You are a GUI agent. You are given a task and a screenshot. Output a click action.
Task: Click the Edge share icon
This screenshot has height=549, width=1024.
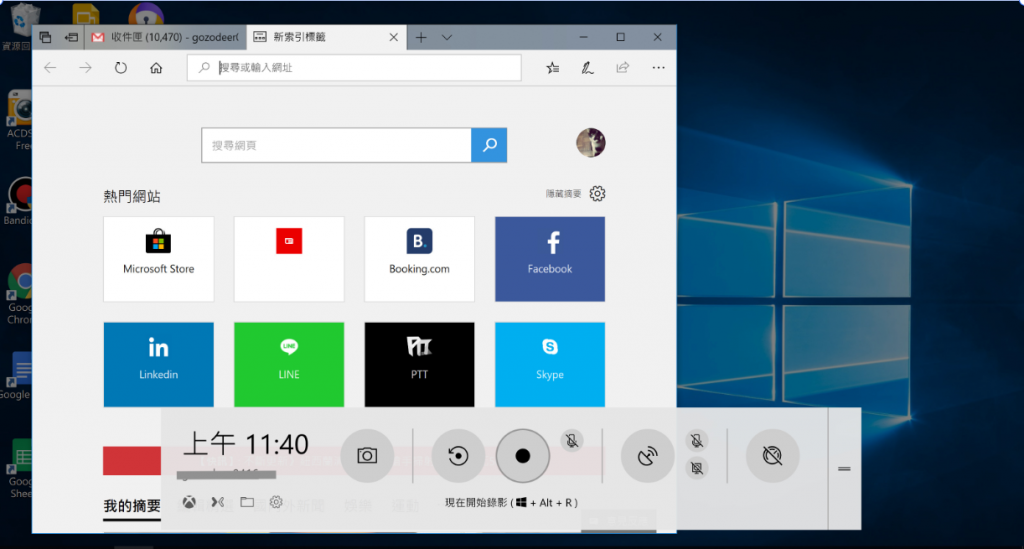[x=622, y=68]
